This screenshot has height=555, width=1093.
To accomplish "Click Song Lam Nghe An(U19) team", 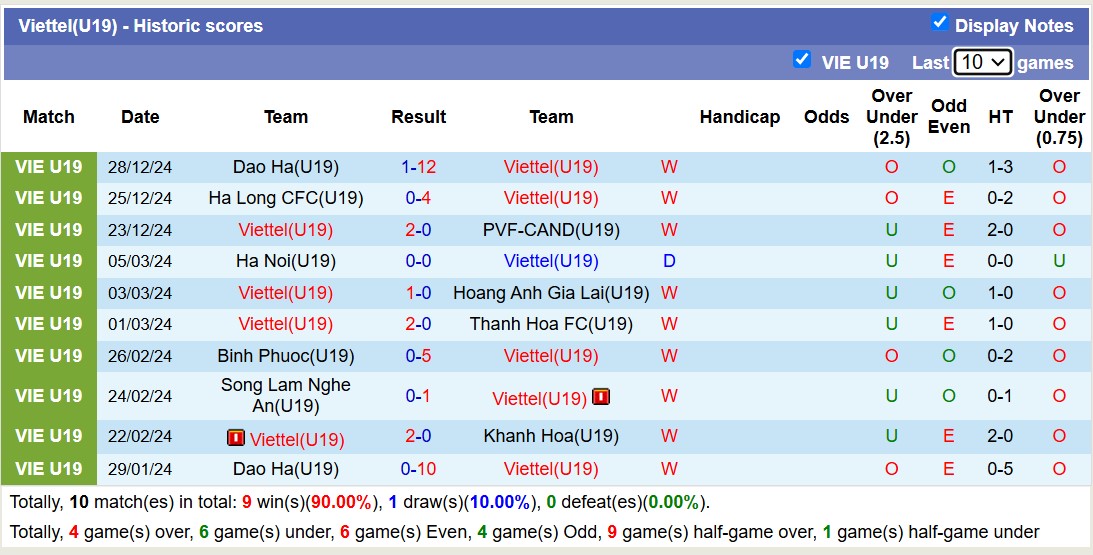I will (285, 396).
